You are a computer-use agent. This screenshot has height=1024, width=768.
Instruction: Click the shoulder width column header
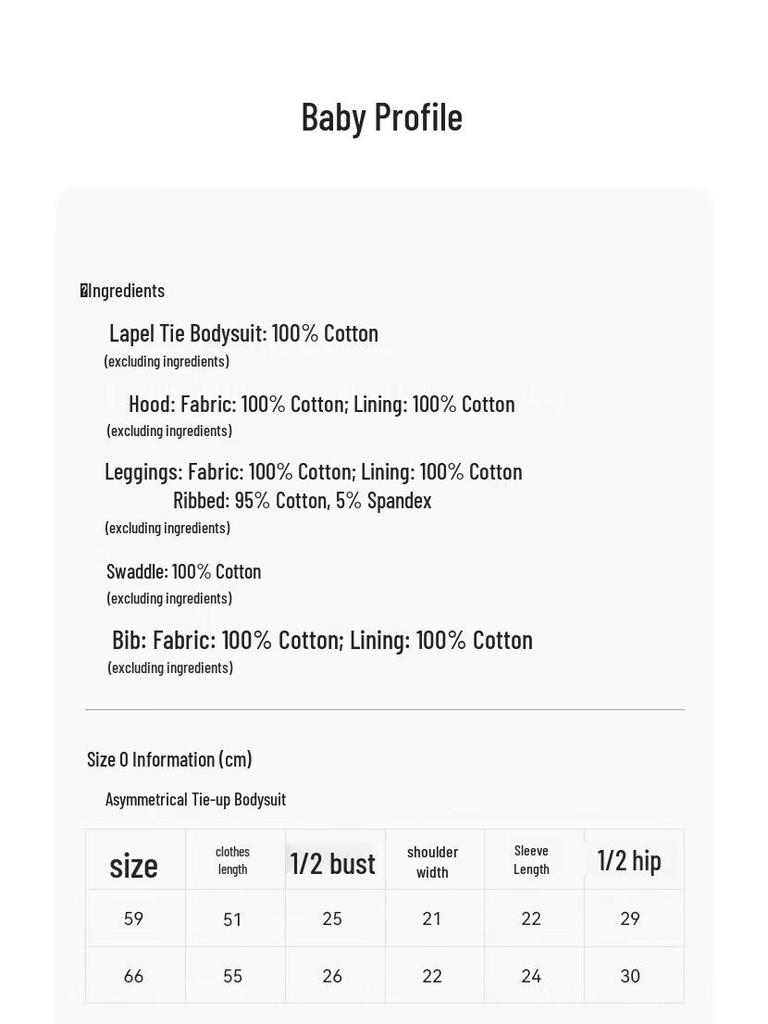click(432, 862)
